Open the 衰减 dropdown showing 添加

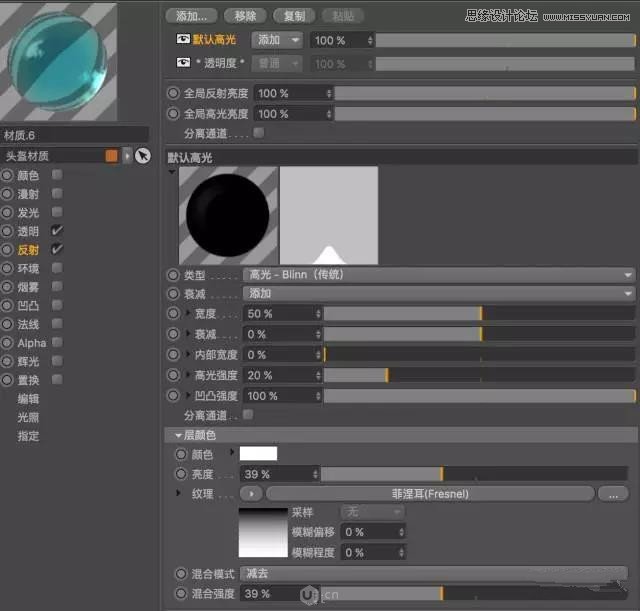439,293
